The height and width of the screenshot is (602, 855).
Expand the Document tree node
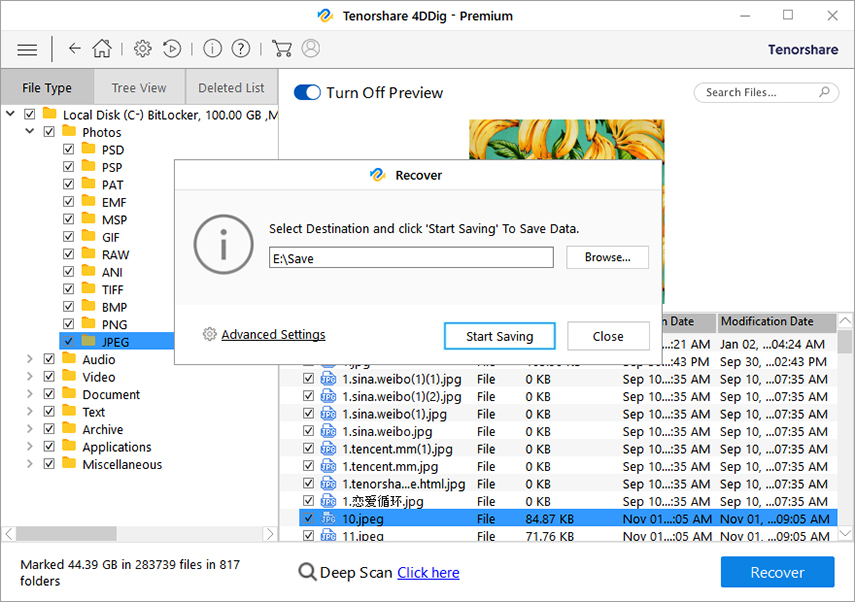click(30, 394)
